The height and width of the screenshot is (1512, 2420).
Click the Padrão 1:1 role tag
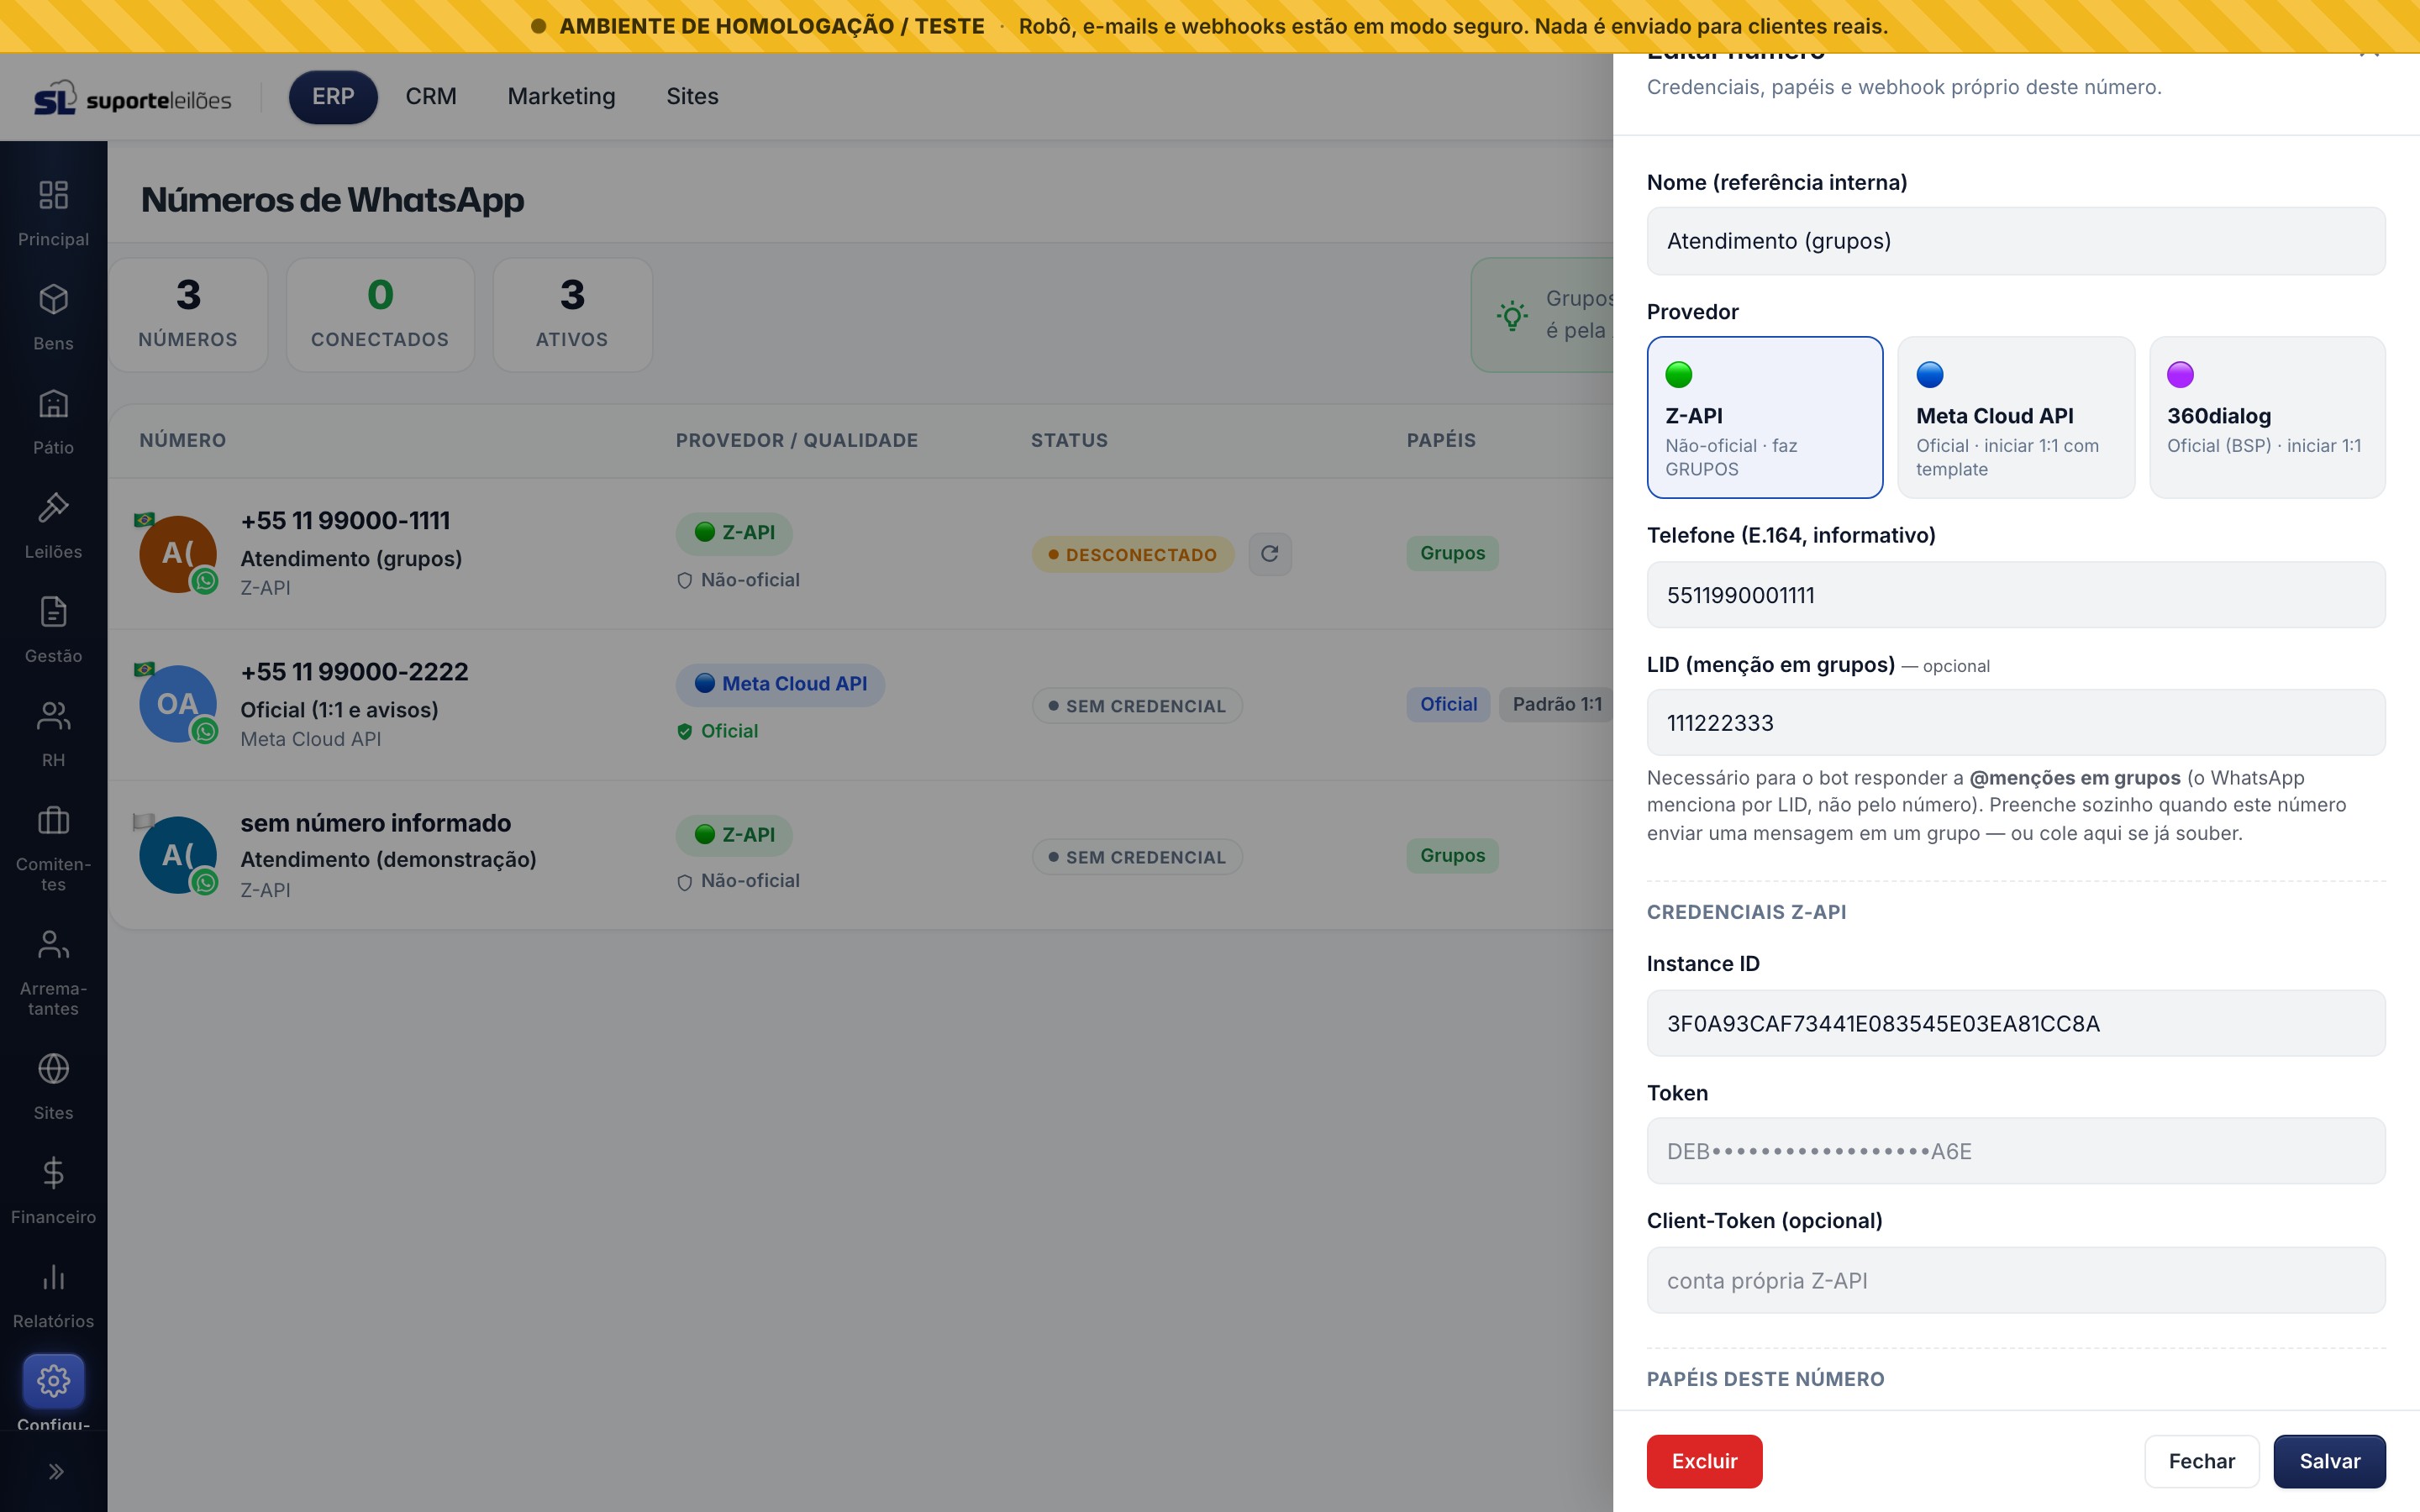(x=1557, y=704)
